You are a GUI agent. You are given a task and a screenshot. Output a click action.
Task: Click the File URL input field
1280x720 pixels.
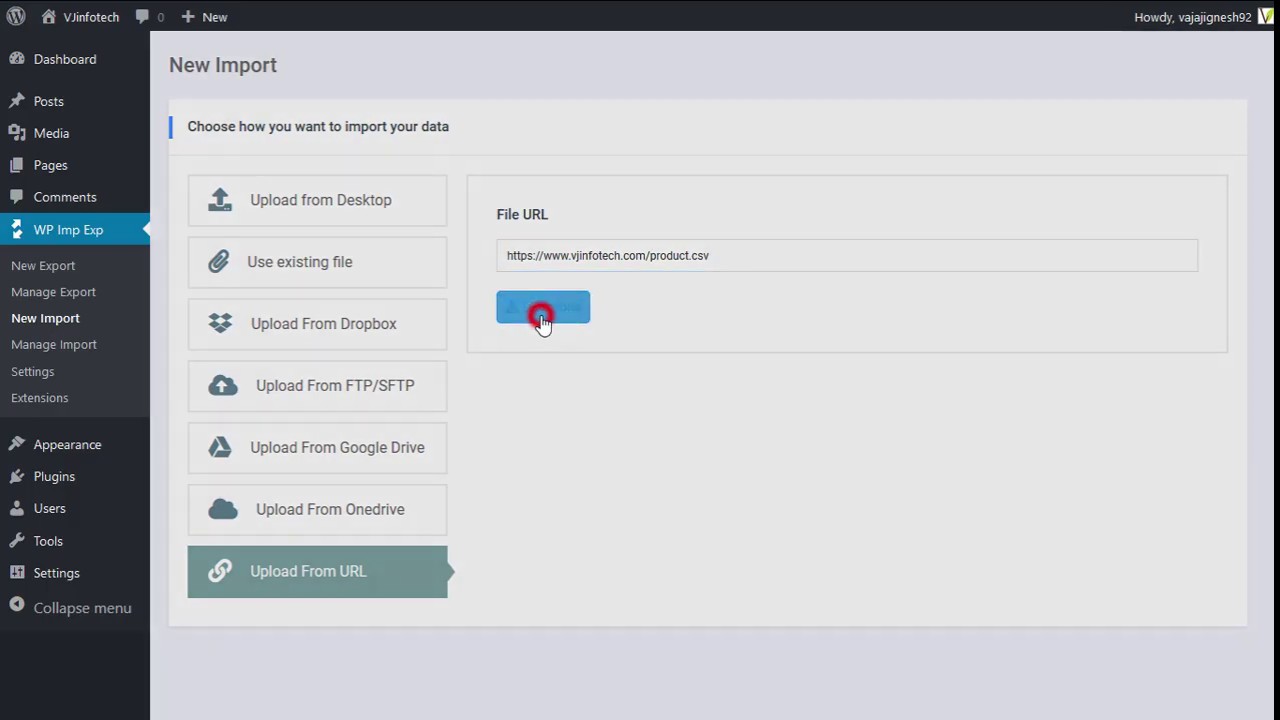[847, 255]
